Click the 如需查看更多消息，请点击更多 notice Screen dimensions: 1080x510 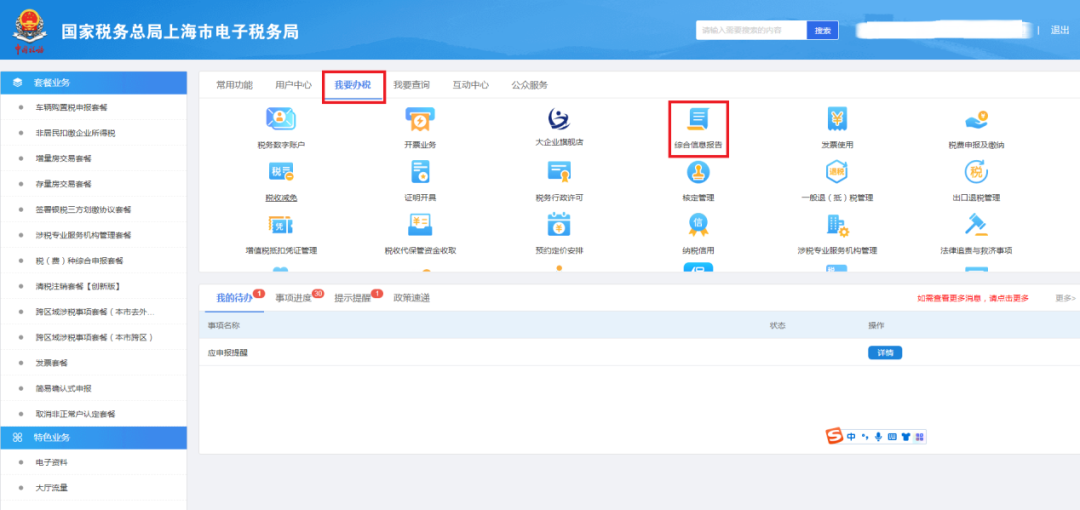973,298
